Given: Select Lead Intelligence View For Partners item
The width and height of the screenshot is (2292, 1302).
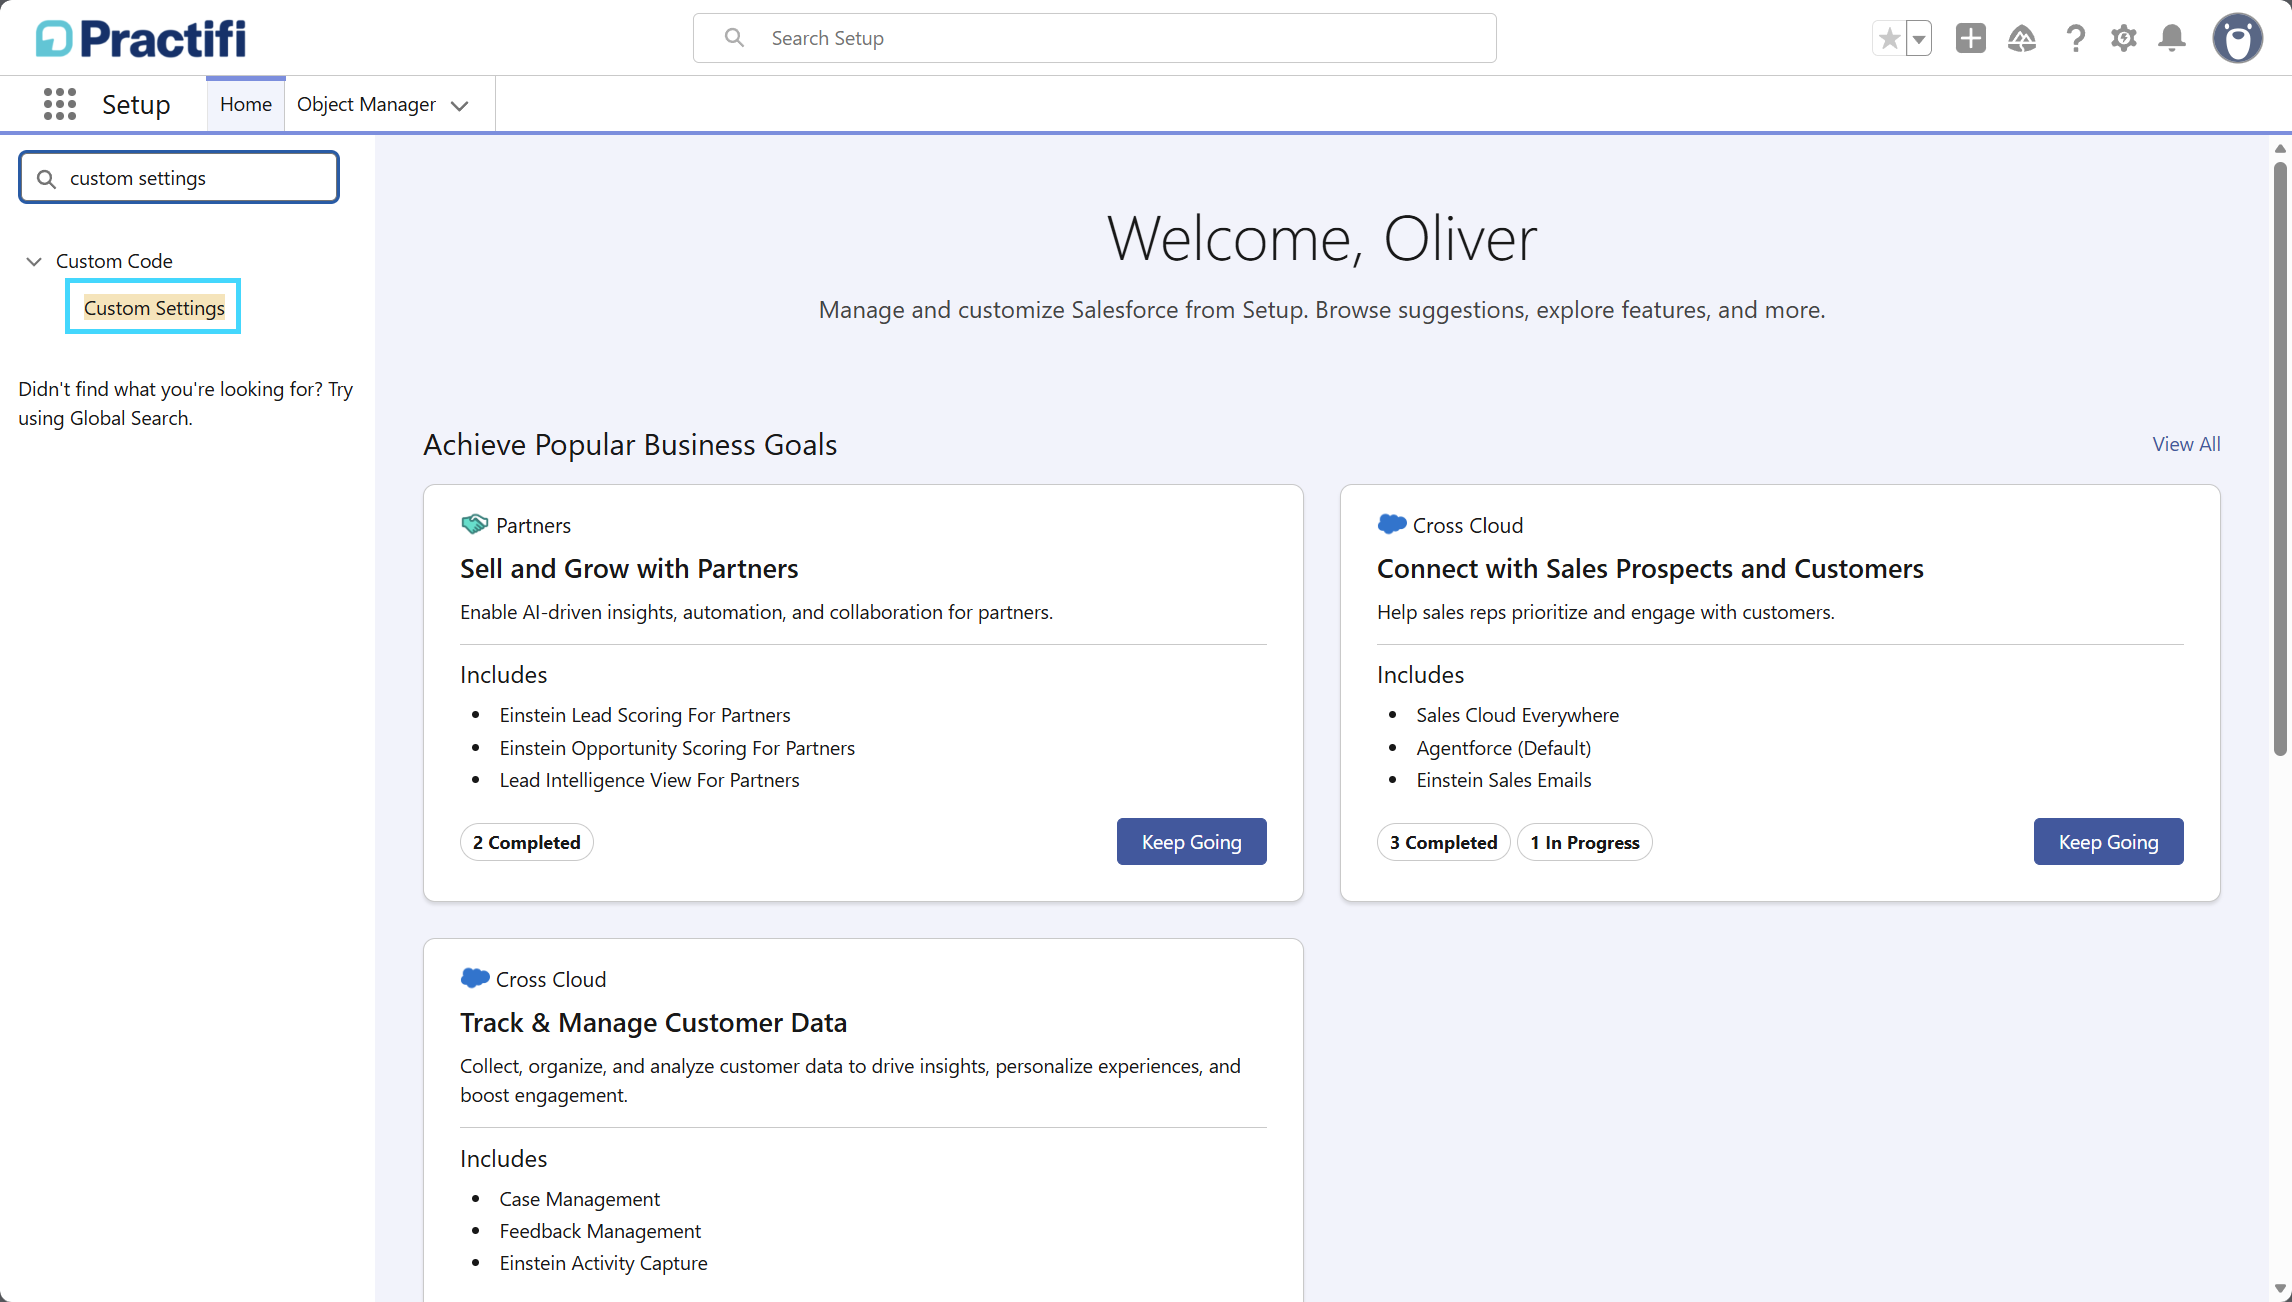Looking at the screenshot, I should point(649,780).
